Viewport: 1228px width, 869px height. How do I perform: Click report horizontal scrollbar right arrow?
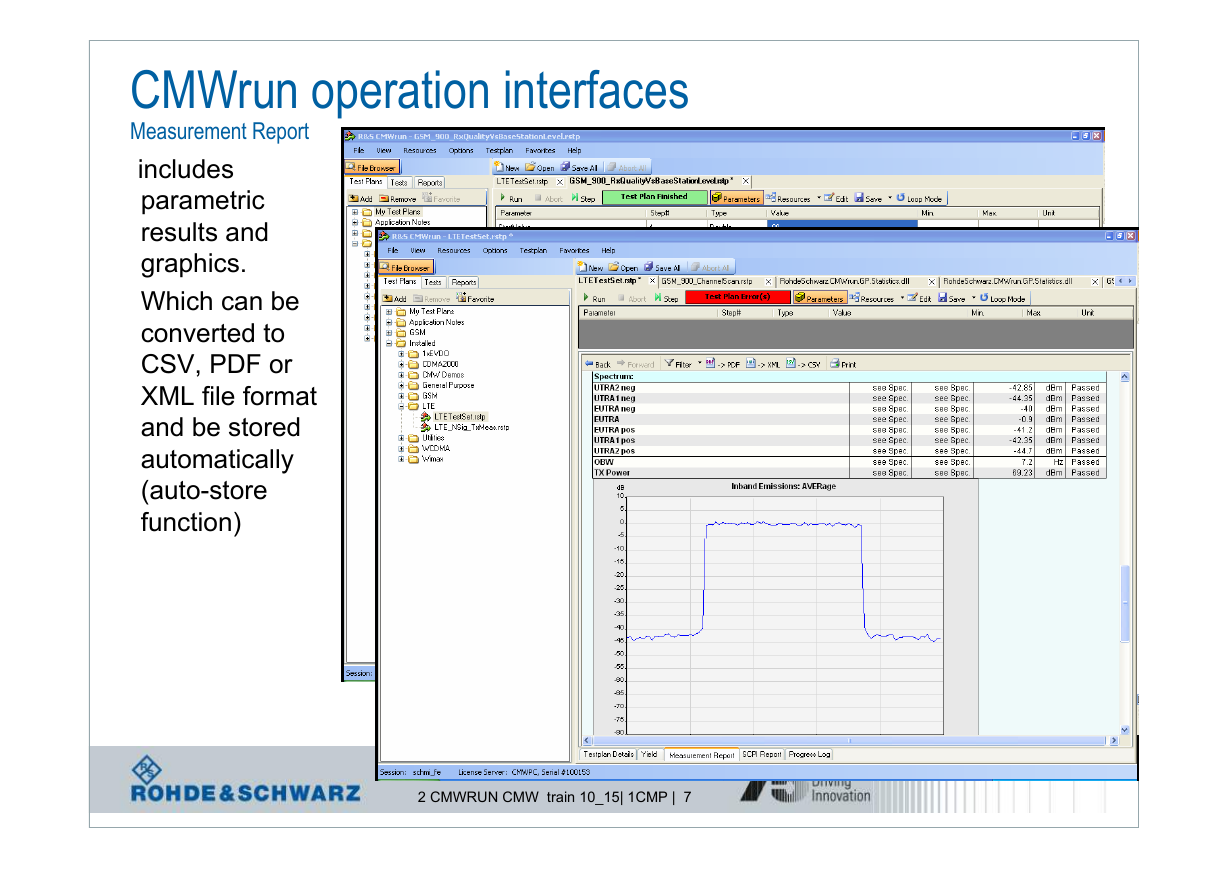(1114, 740)
